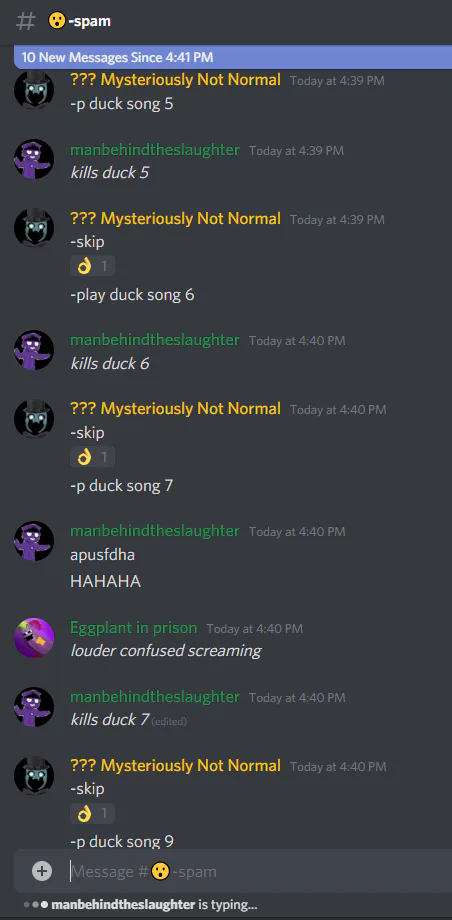Click the channel hashtag icon in header

(x=25, y=22)
